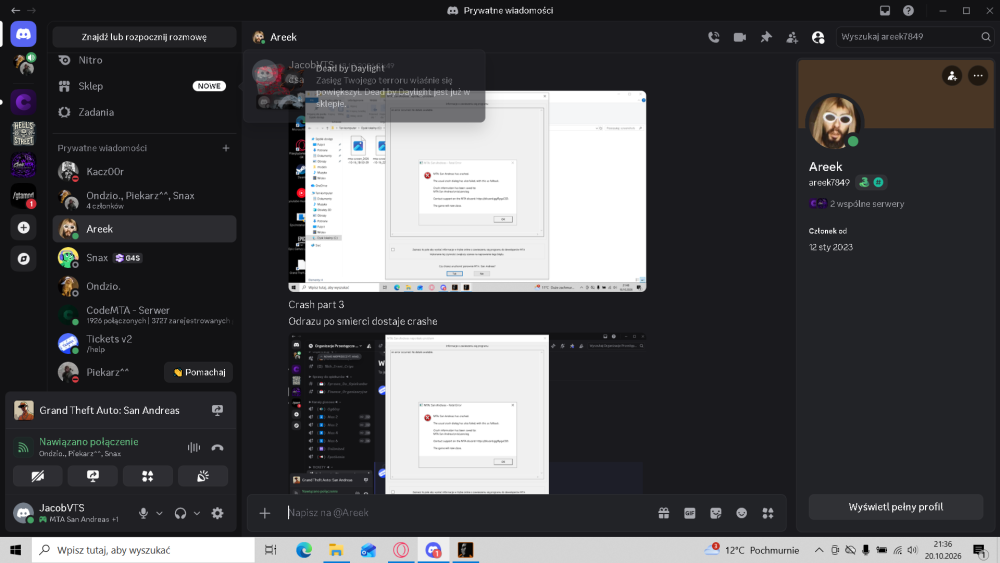Expand headphones output options arrow

click(x=197, y=513)
